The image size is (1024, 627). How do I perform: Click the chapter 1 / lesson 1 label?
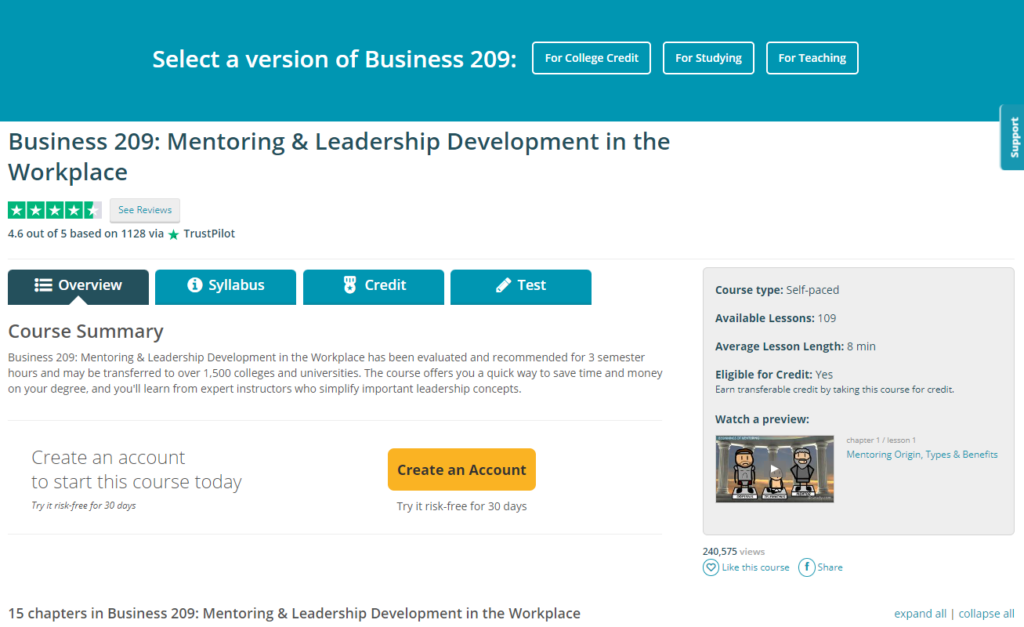[x=881, y=440]
